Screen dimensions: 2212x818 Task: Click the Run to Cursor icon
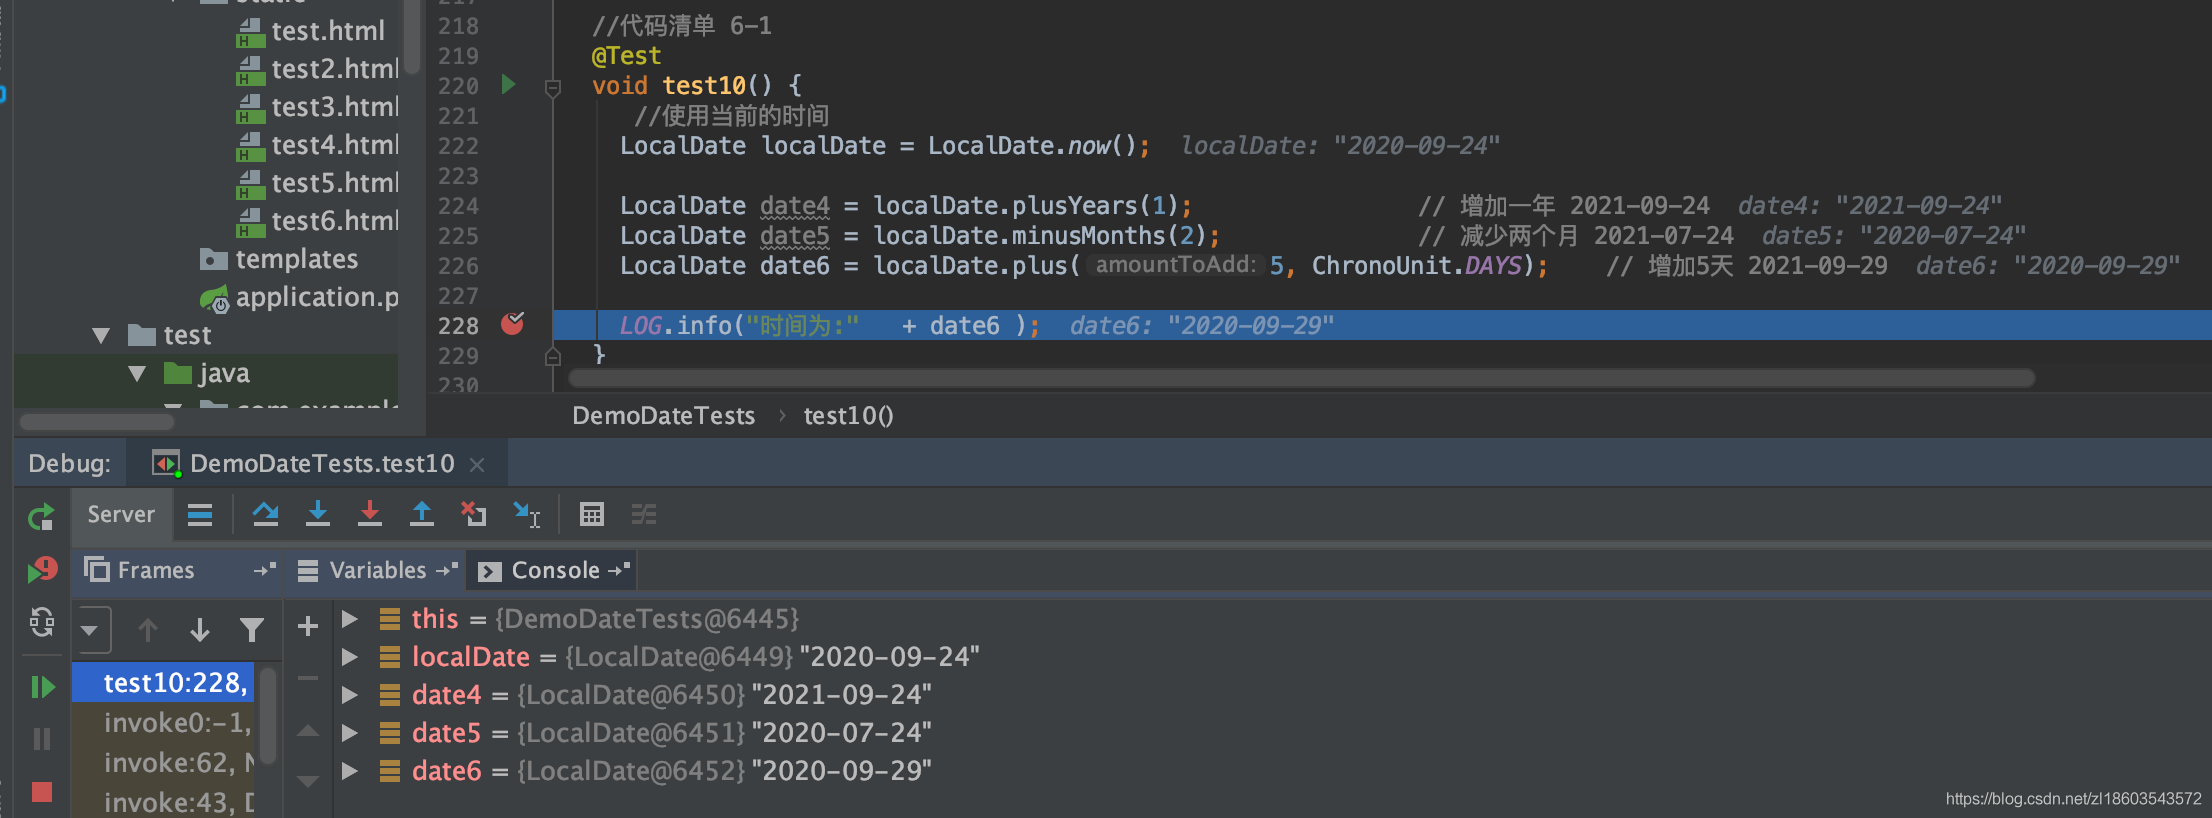526,514
